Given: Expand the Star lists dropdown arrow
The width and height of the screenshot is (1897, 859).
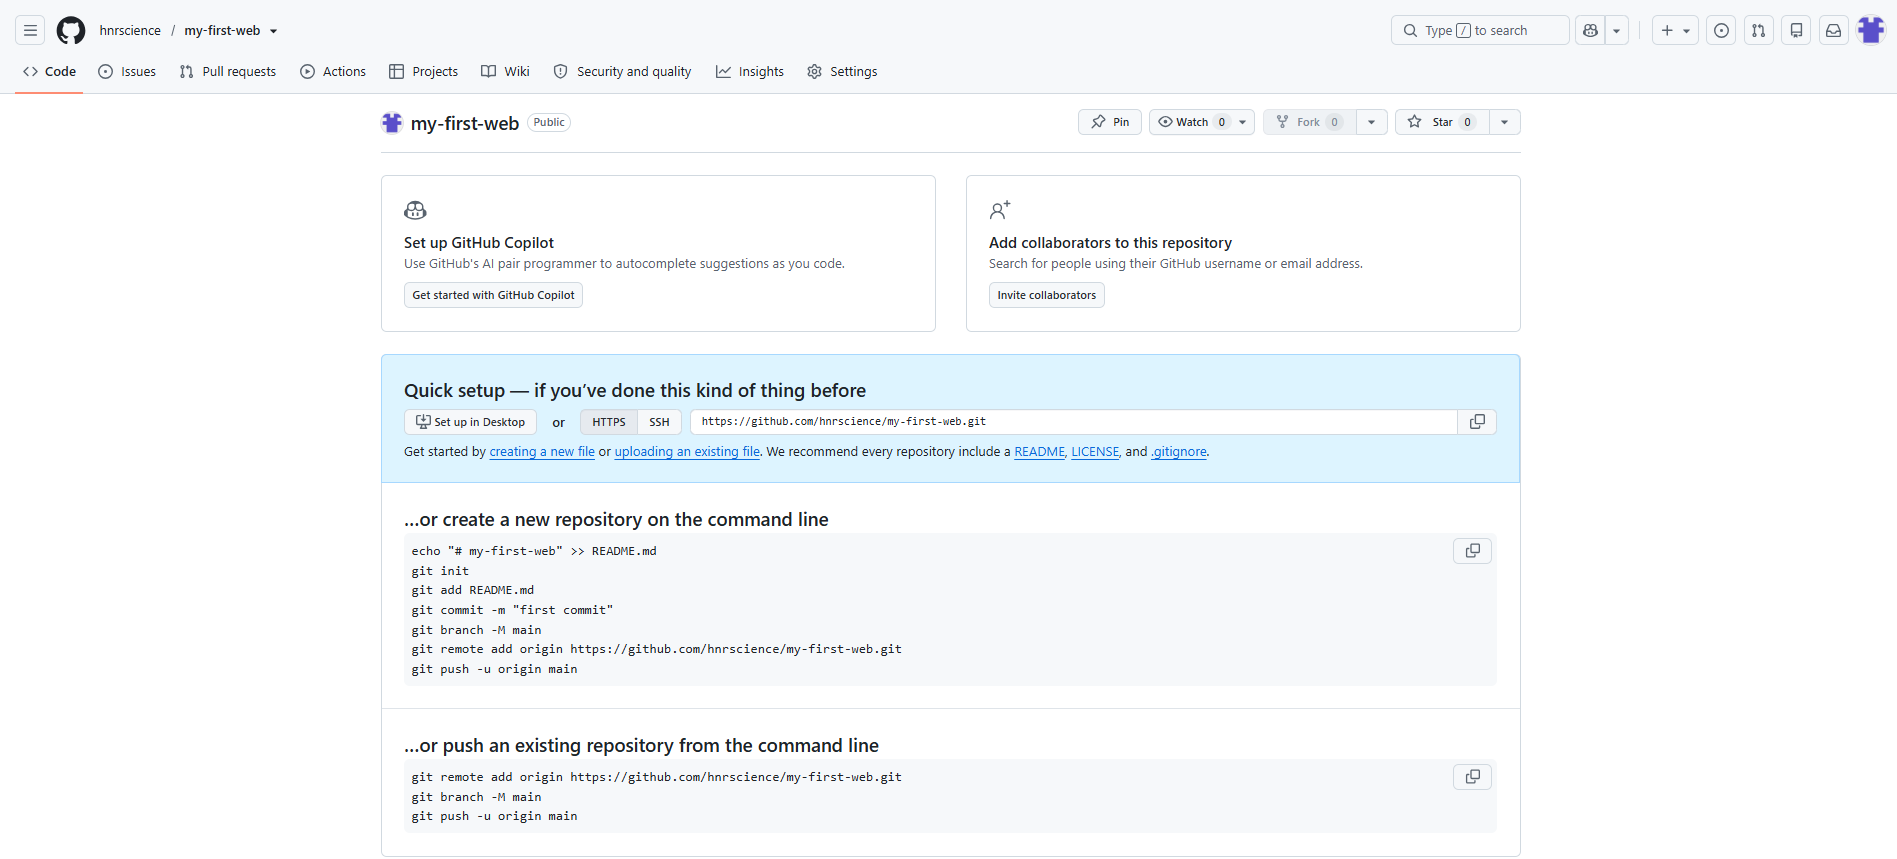Looking at the screenshot, I should [x=1505, y=122].
